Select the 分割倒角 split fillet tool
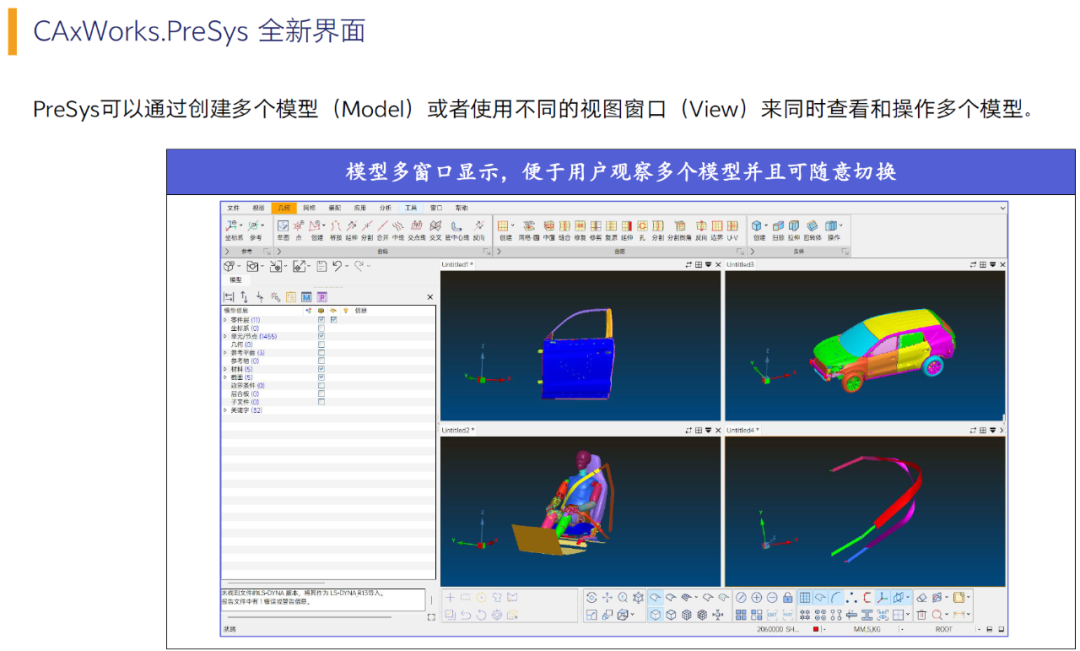1080x651 pixels. pos(679,229)
